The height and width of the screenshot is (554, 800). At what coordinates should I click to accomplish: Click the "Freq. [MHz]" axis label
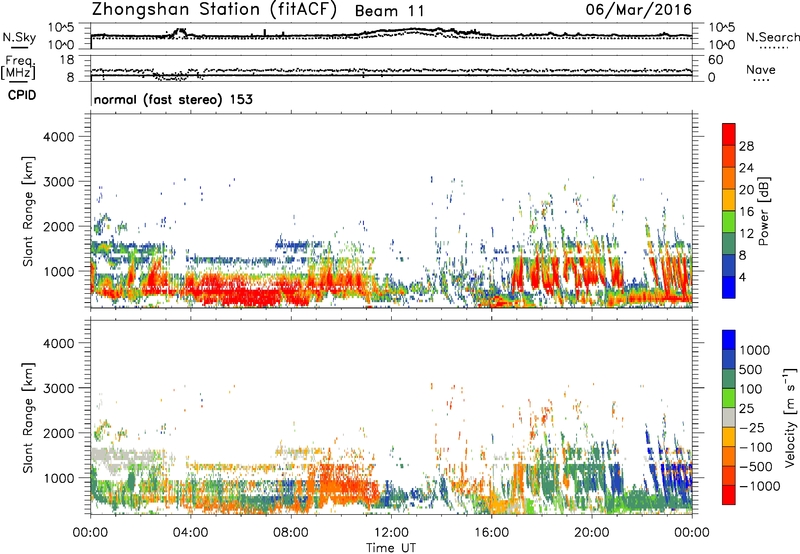pos(18,67)
